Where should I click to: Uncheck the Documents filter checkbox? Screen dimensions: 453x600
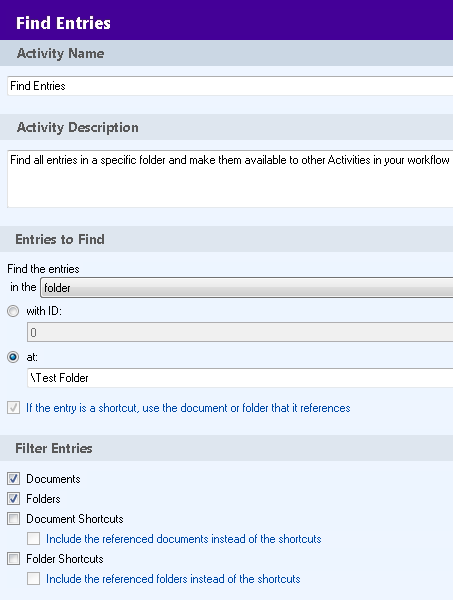point(13,479)
